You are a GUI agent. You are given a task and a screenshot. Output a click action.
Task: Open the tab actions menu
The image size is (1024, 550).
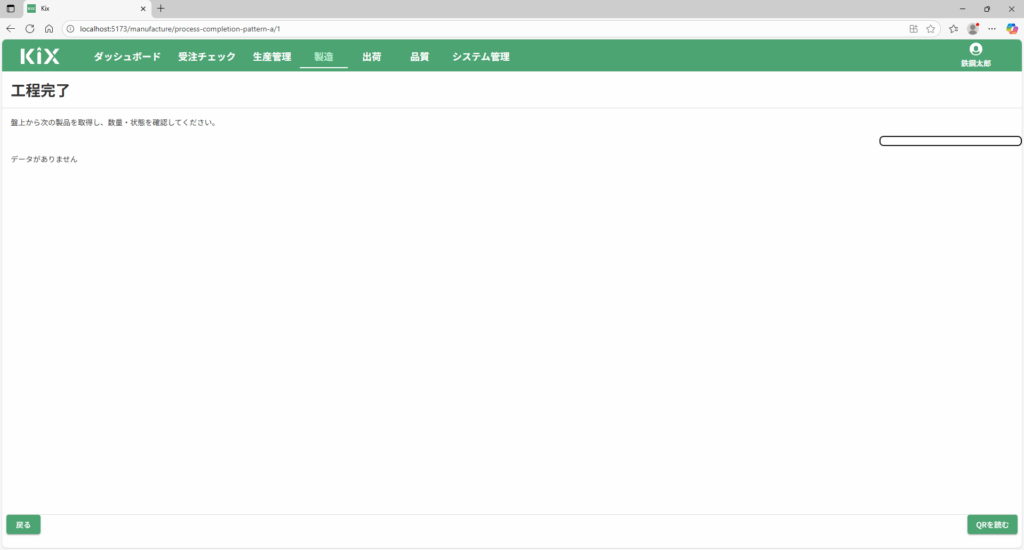click(11, 8)
